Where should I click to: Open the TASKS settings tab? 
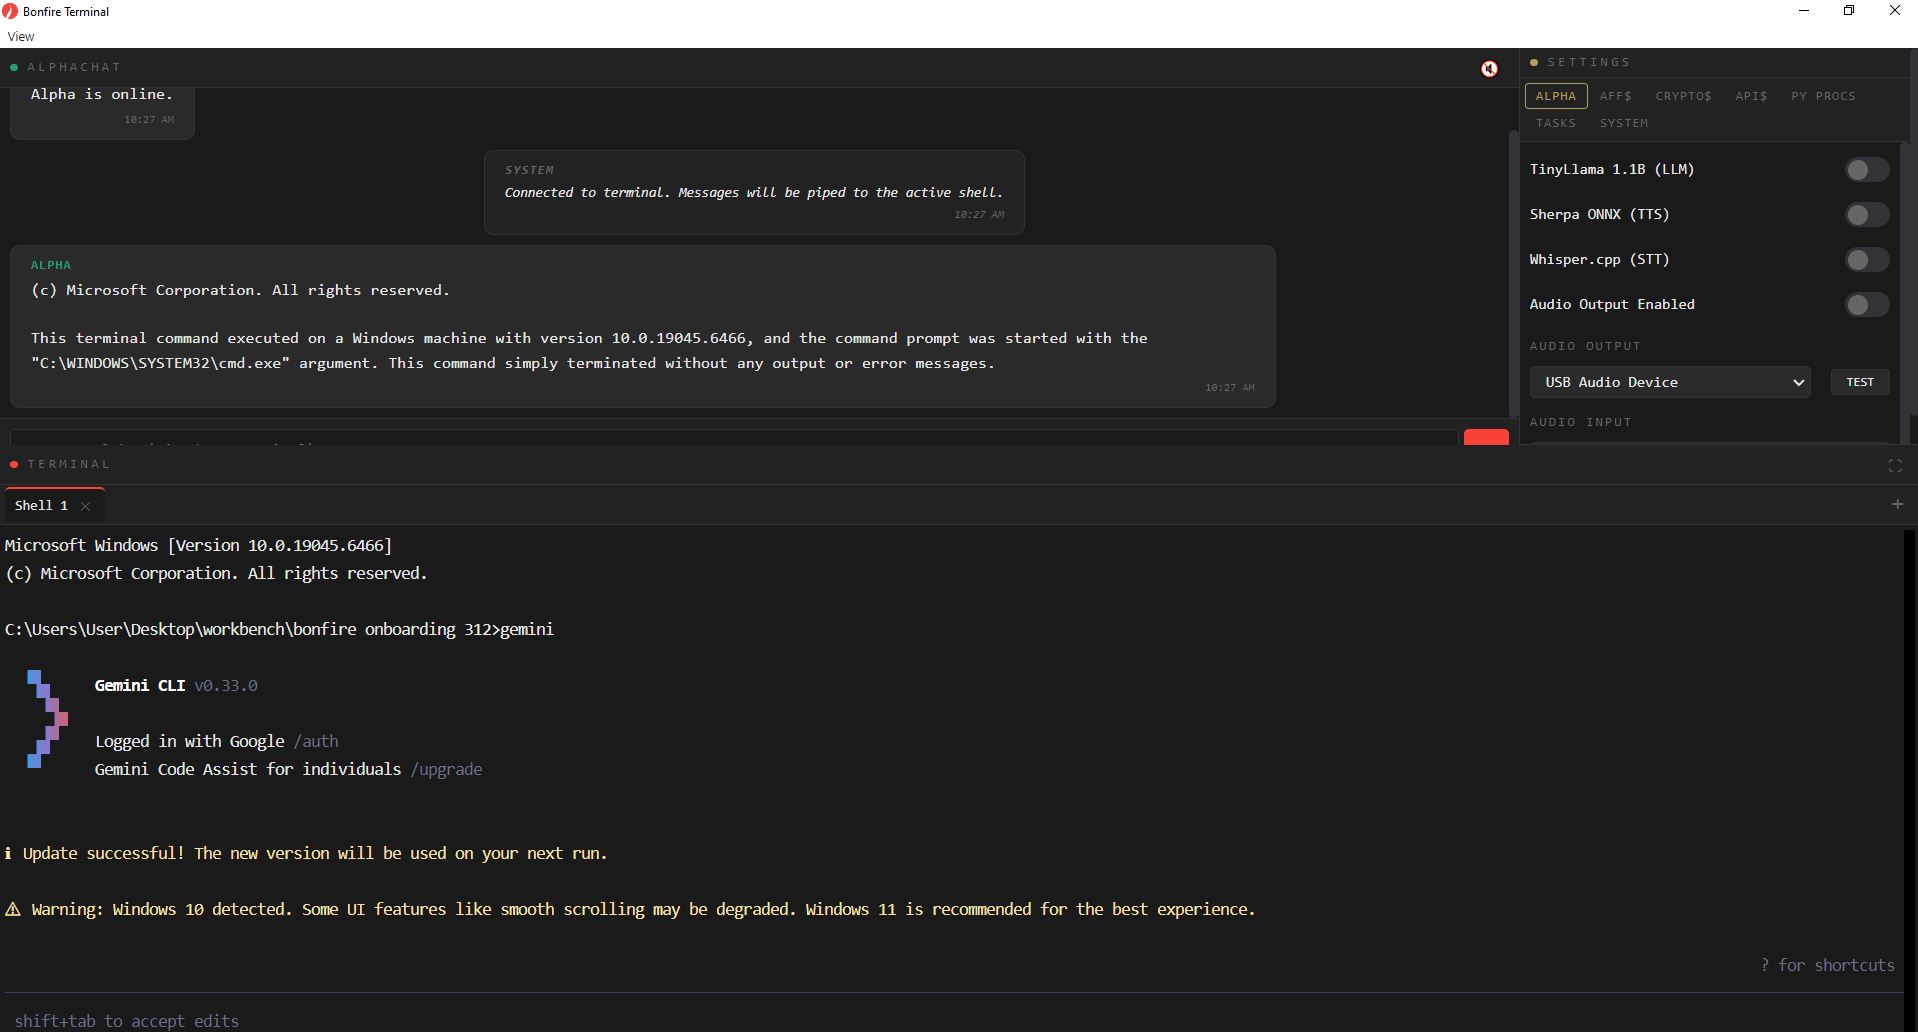[x=1556, y=123]
